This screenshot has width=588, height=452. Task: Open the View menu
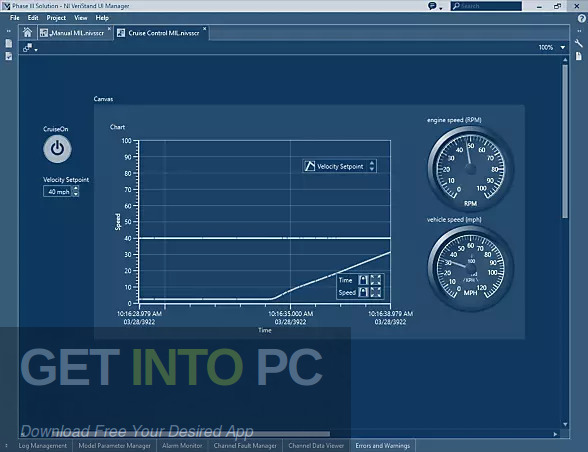pos(81,18)
